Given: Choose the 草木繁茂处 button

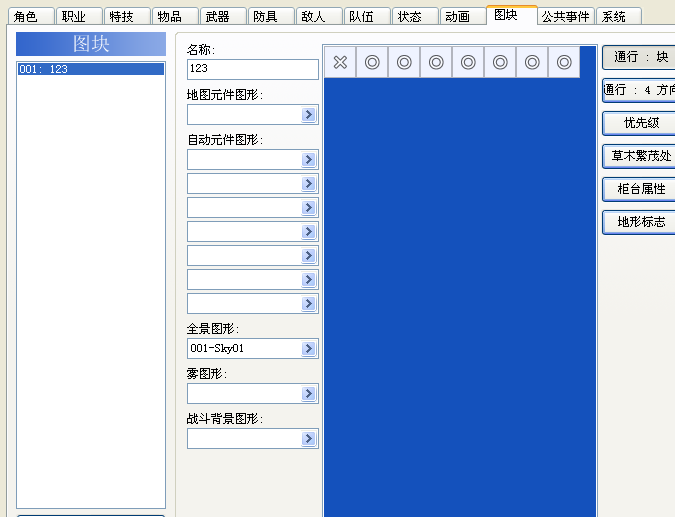Looking at the screenshot, I should coord(639,156).
